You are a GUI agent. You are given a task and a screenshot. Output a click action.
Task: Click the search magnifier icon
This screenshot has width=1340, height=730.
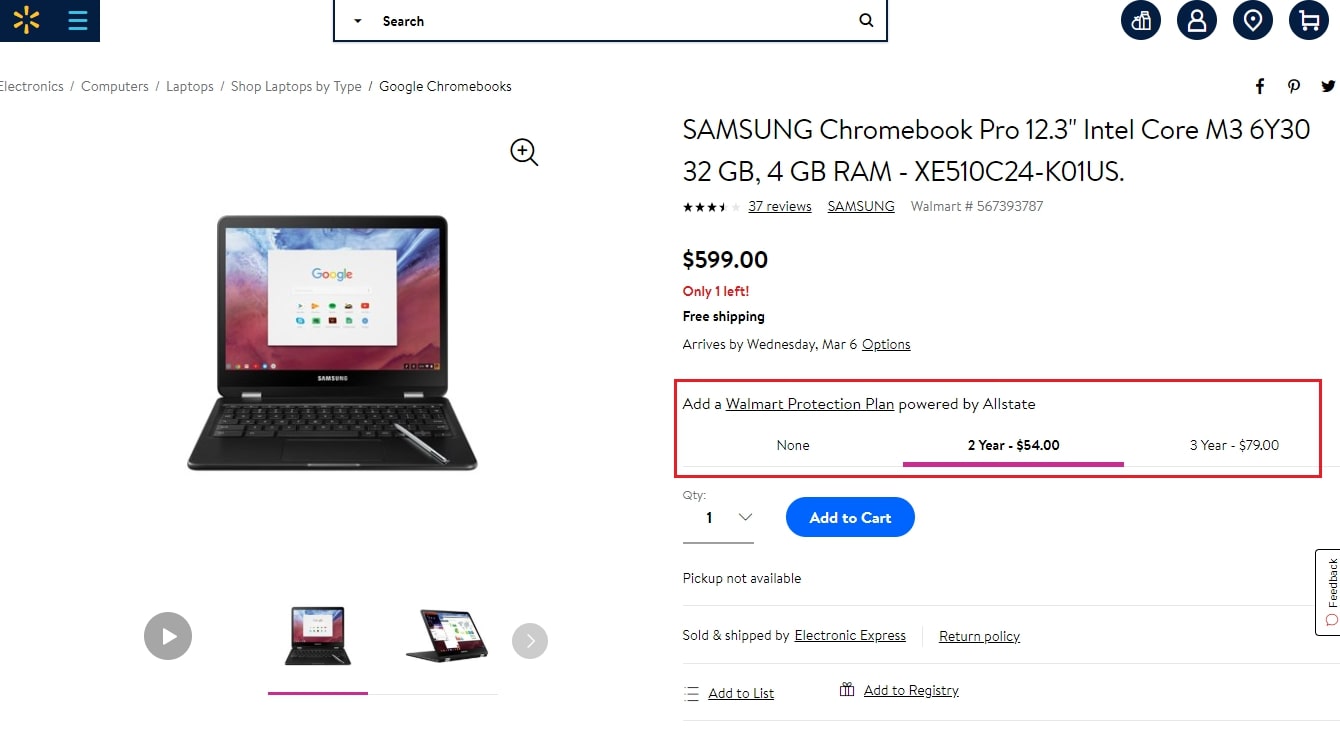pyautogui.click(x=866, y=21)
